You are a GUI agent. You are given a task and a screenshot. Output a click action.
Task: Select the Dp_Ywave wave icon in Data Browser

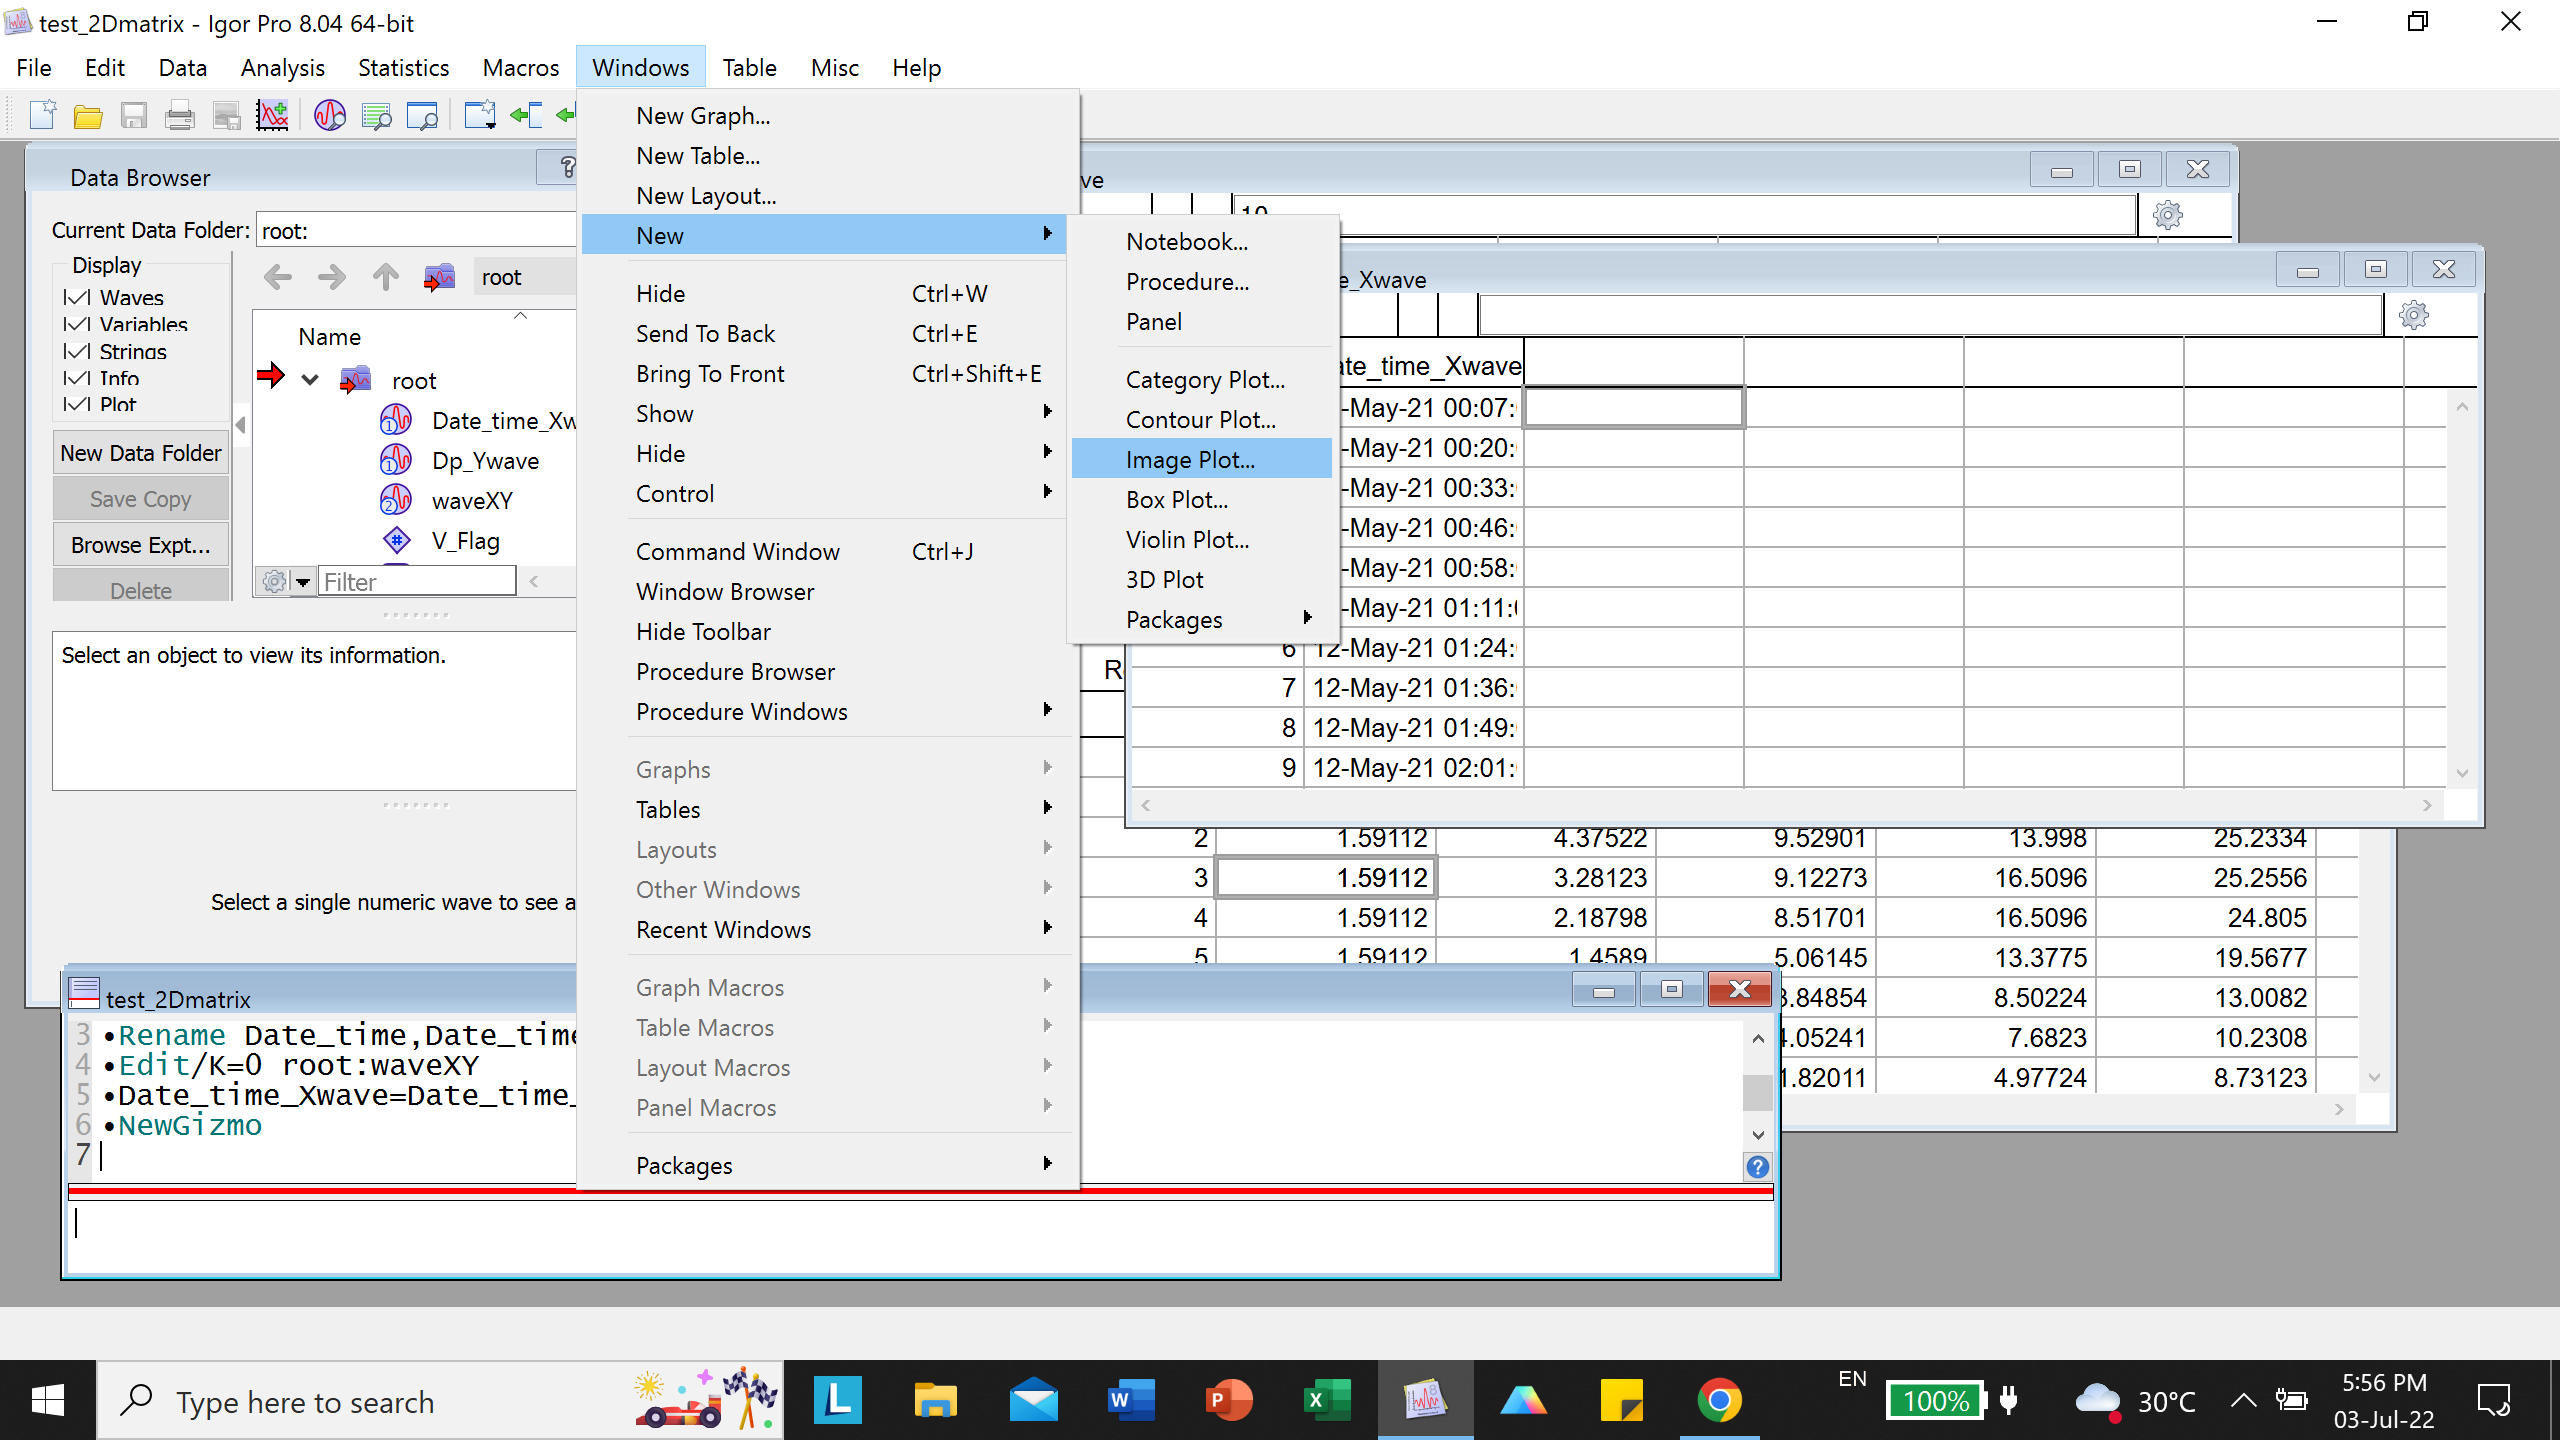coord(396,459)
